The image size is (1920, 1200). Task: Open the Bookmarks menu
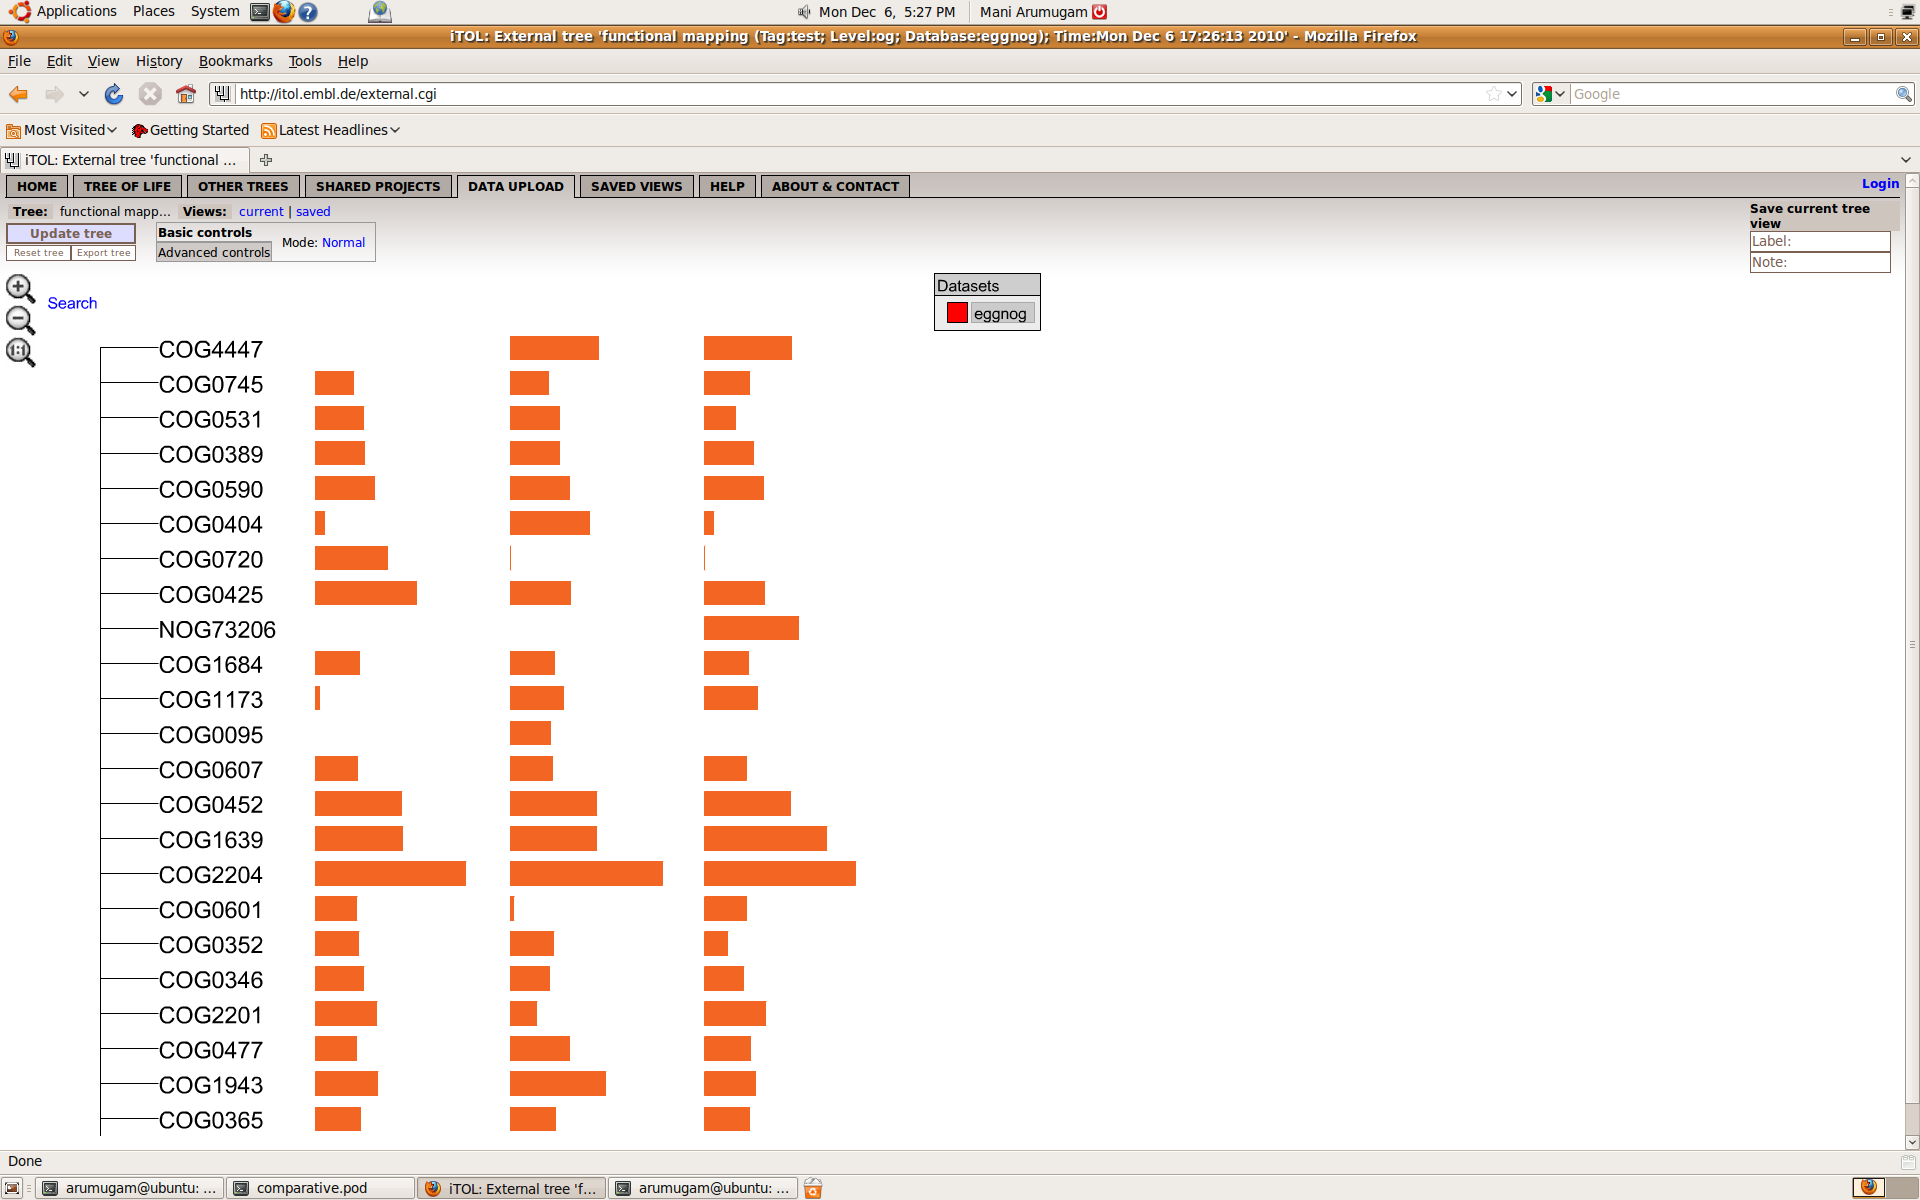pos(235,61)
